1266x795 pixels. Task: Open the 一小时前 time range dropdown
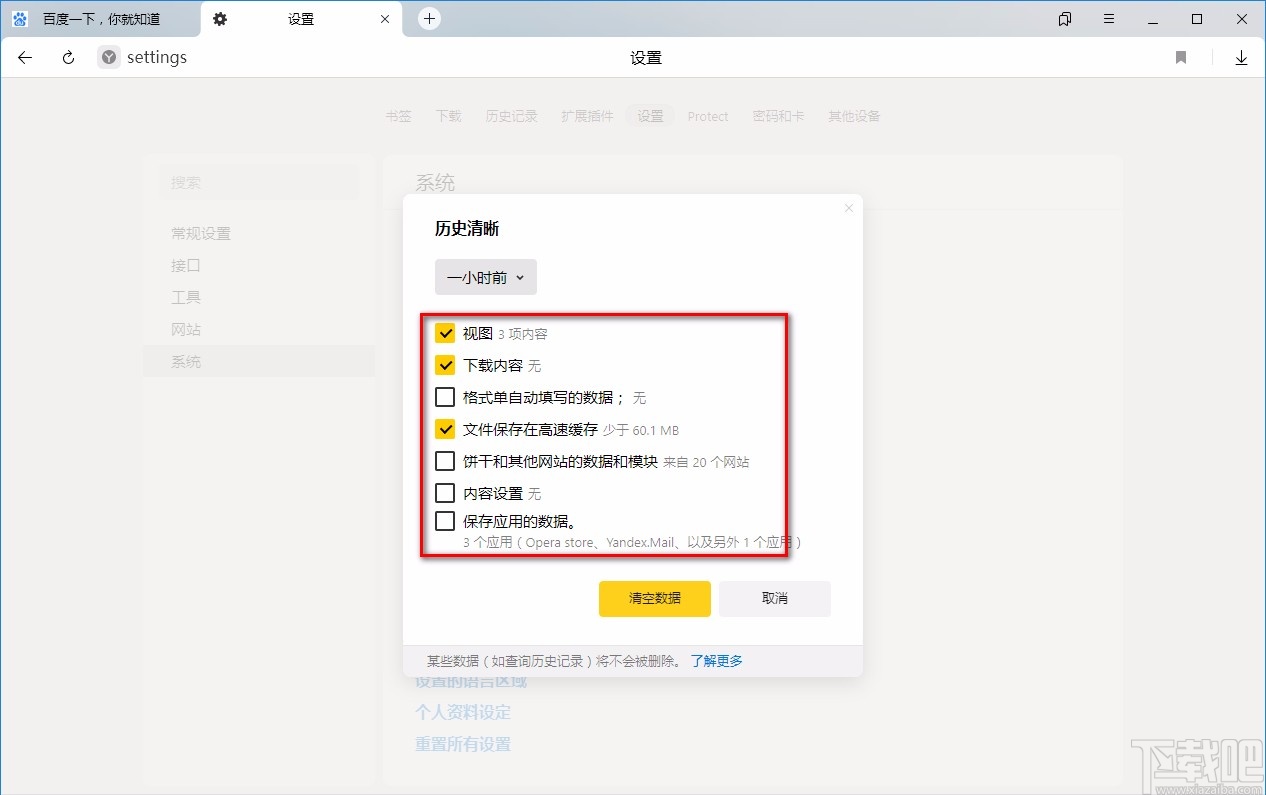click(485, 277)
